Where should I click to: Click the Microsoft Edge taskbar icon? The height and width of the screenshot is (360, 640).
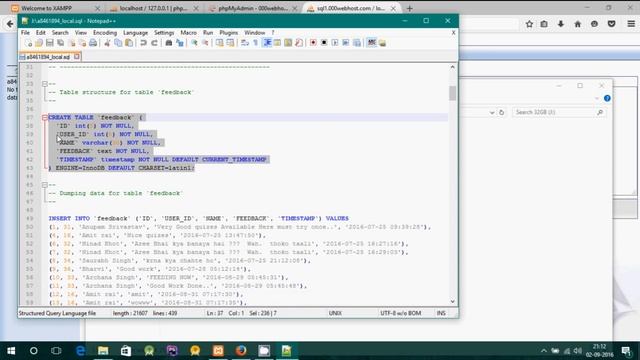(80, 351)
